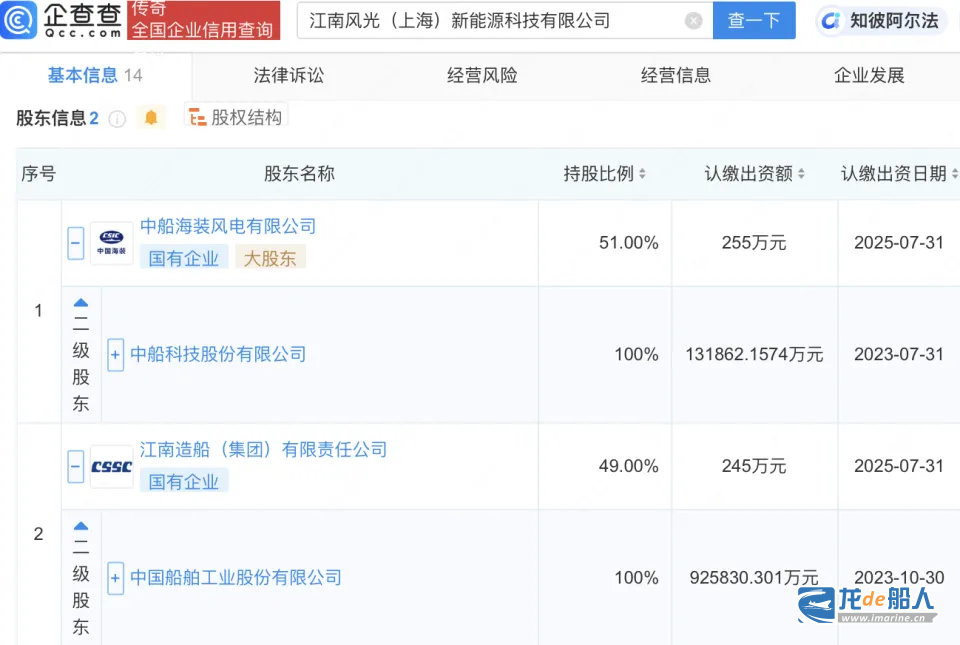Open 中船科技股份有限公司 link
960x645 pixels.
tap(218, 354)
